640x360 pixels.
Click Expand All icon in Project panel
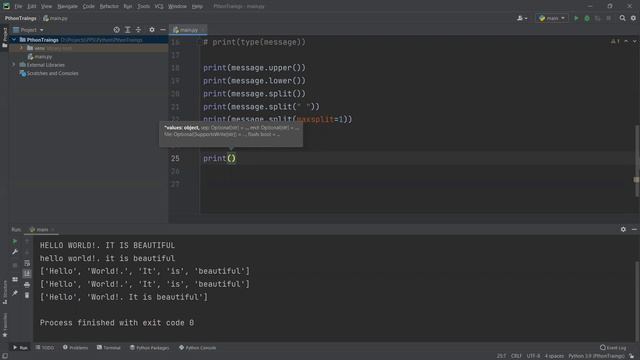pyautogui.click(x=127, y=30)
